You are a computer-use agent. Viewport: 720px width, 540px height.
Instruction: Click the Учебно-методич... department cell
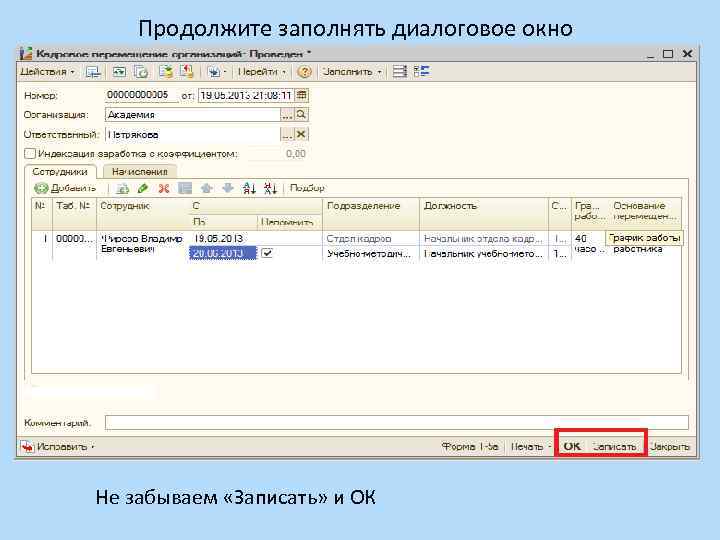point(369,253)
